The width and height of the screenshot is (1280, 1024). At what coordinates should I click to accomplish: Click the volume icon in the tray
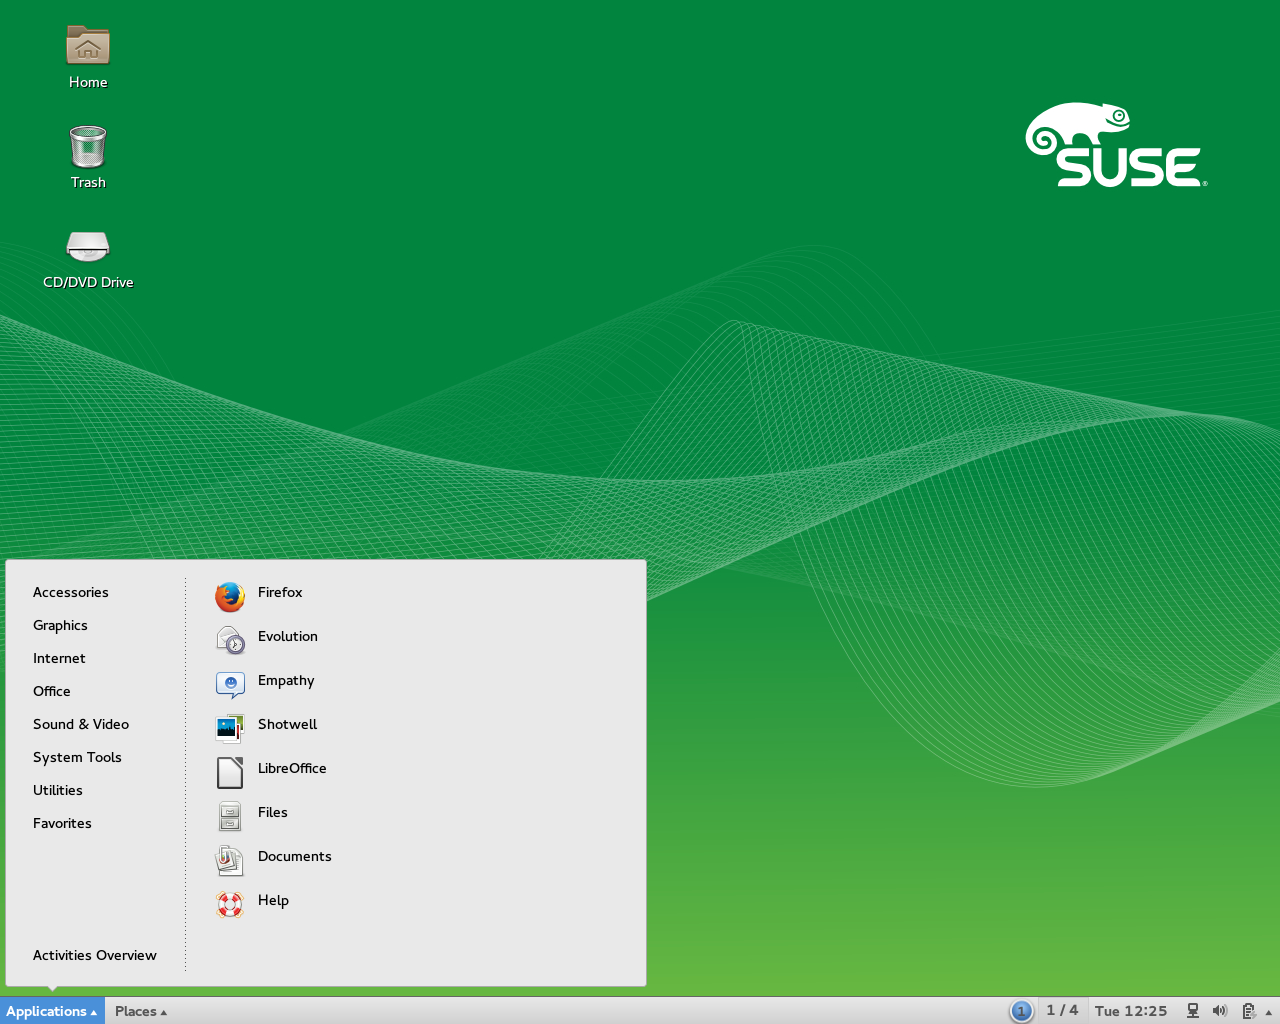coord(1219,1011)
